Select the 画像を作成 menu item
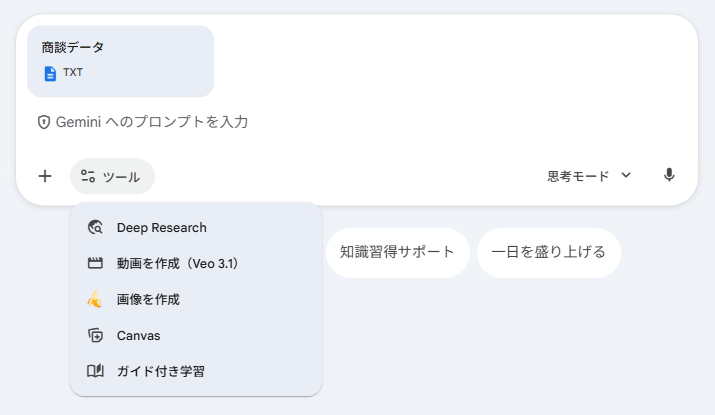This screenshot has width=715, height=415. (x=196, y=300)
